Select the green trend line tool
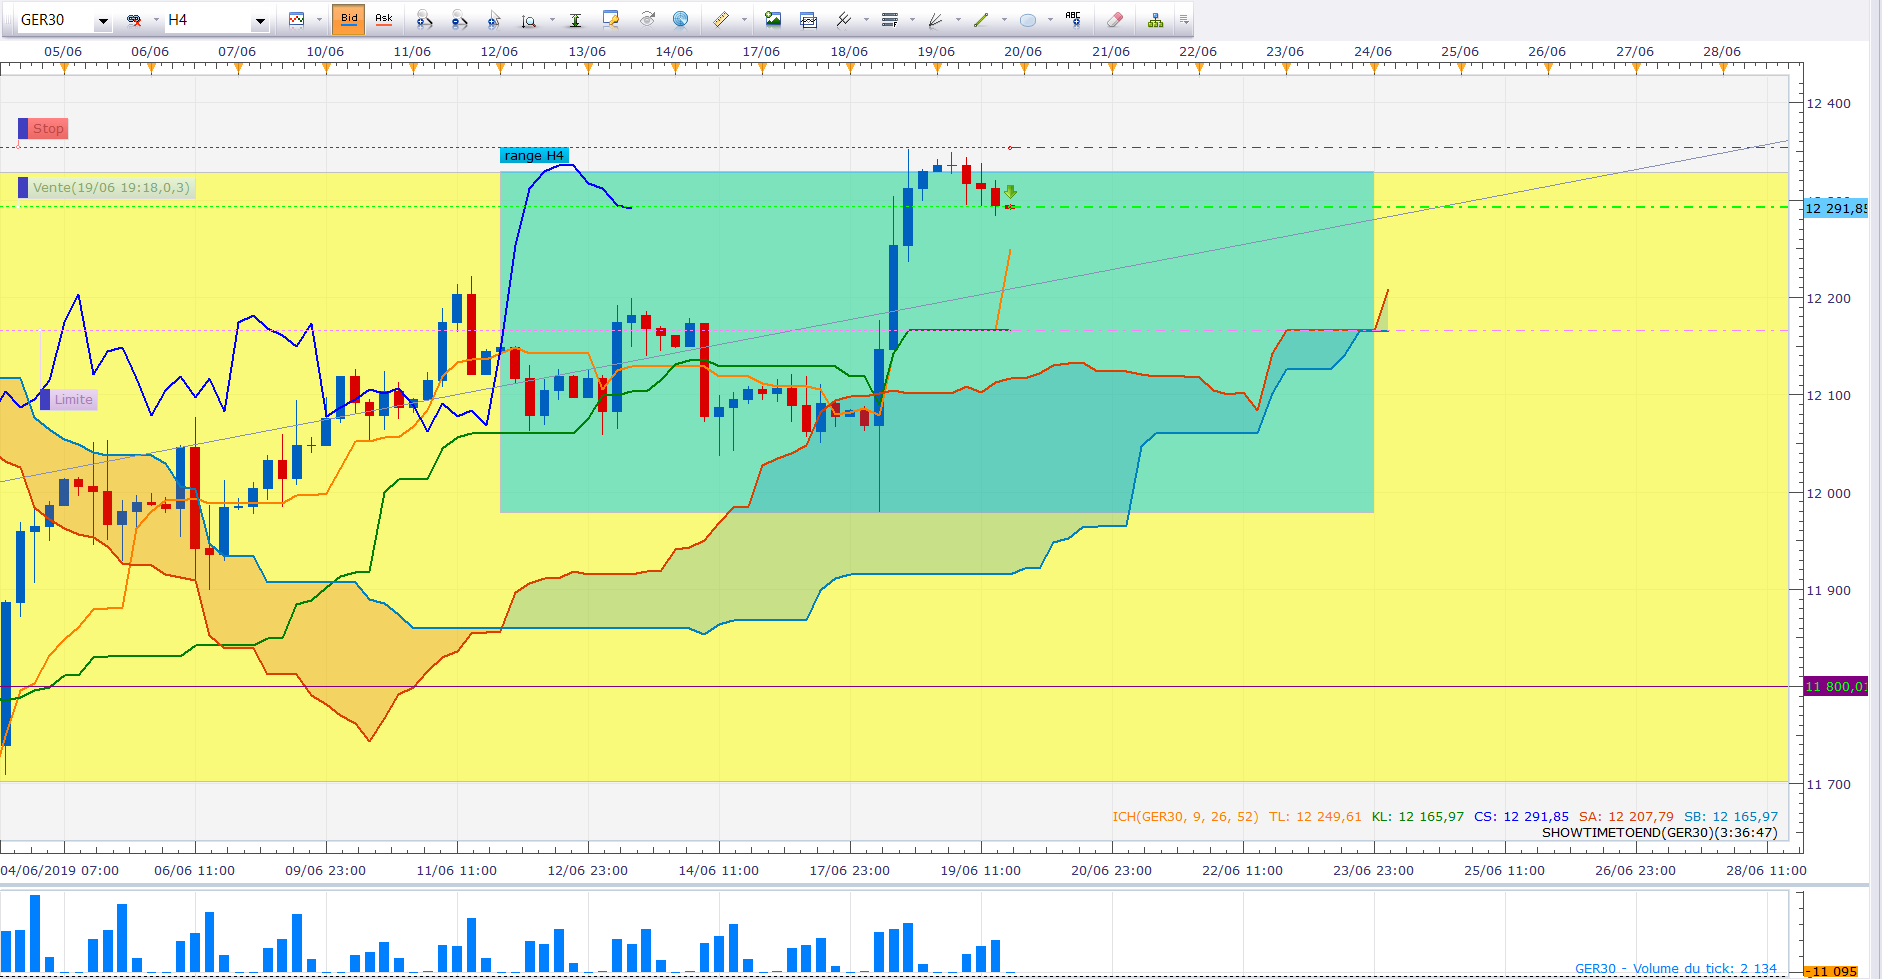This screenshot has height=979, width=1882. [981, 20]
